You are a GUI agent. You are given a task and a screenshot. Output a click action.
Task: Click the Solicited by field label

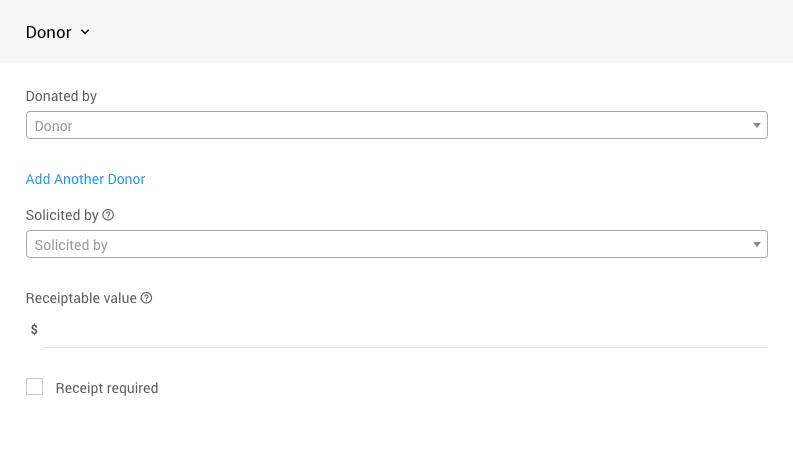coord(62,215)
